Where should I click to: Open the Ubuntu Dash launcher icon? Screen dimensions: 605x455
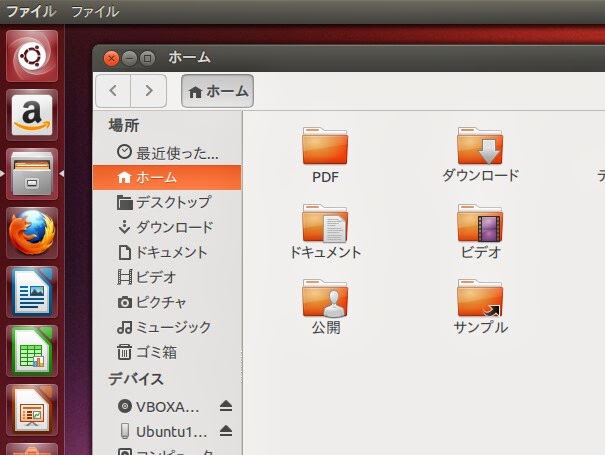32,56
